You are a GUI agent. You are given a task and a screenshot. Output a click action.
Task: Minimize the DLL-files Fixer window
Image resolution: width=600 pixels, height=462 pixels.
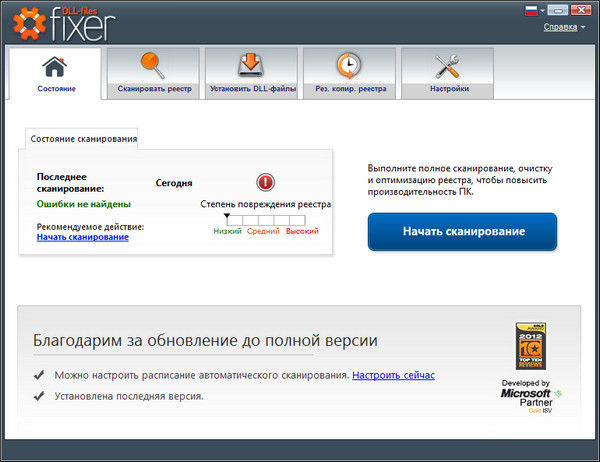(558, 10)
